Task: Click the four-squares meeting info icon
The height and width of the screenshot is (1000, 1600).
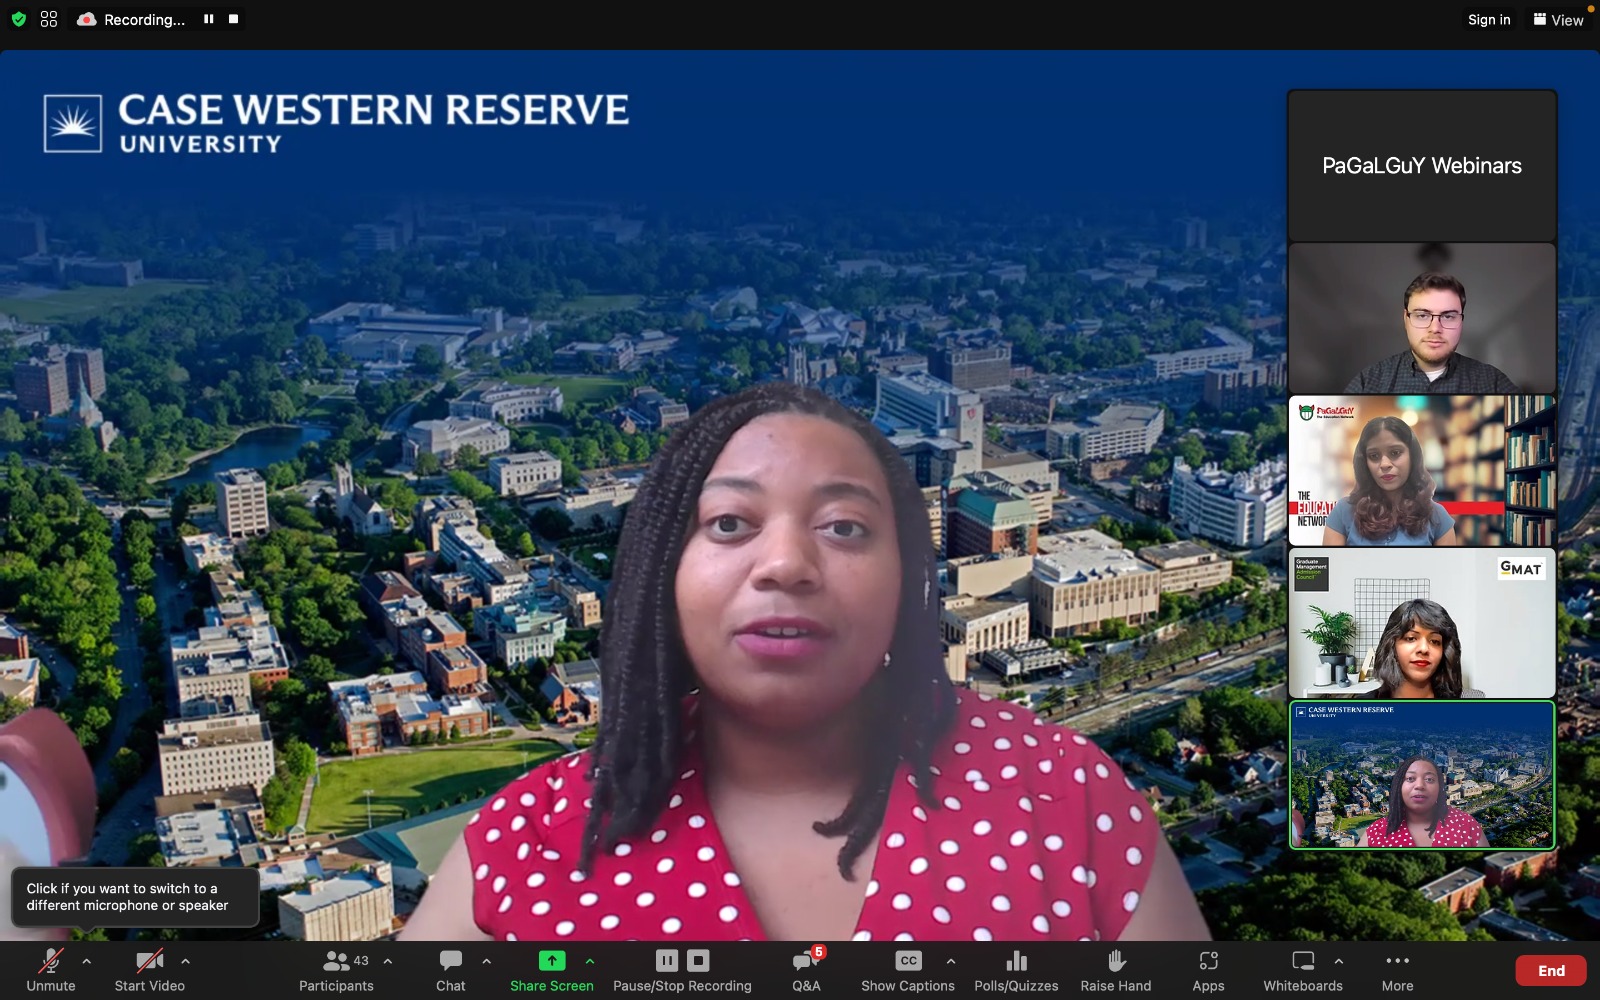Action: [49, 19]
